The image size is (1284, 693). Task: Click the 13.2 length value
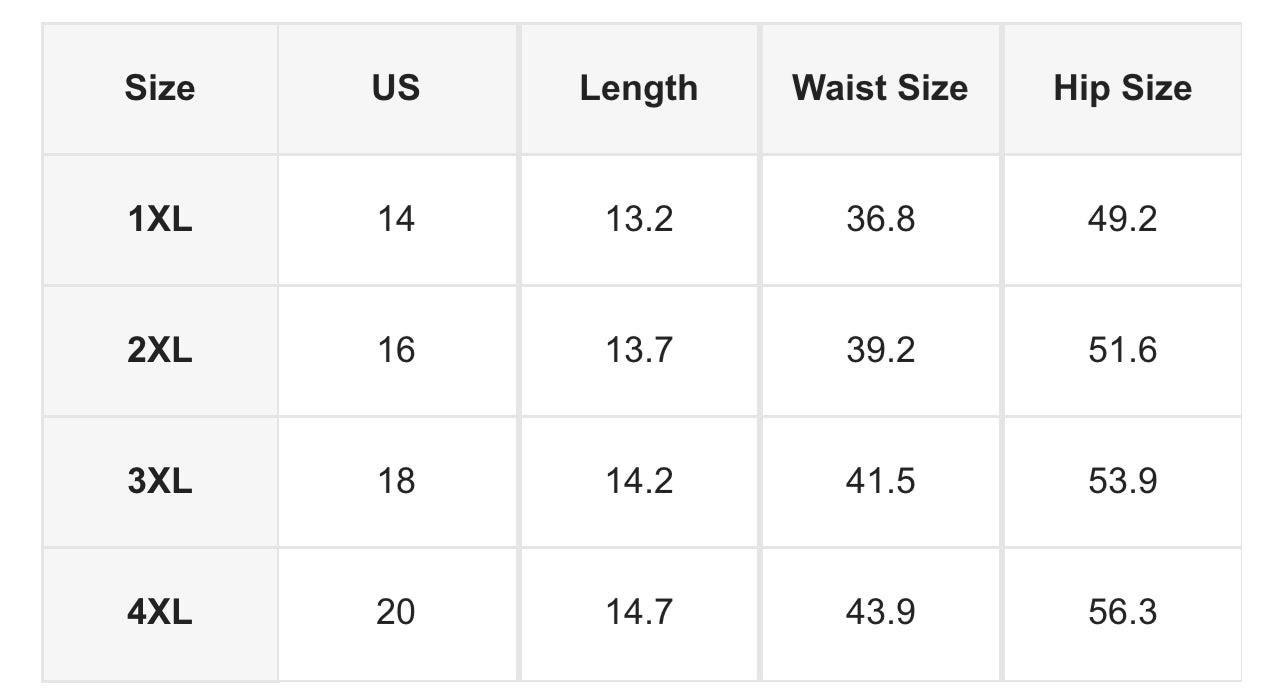639,219
